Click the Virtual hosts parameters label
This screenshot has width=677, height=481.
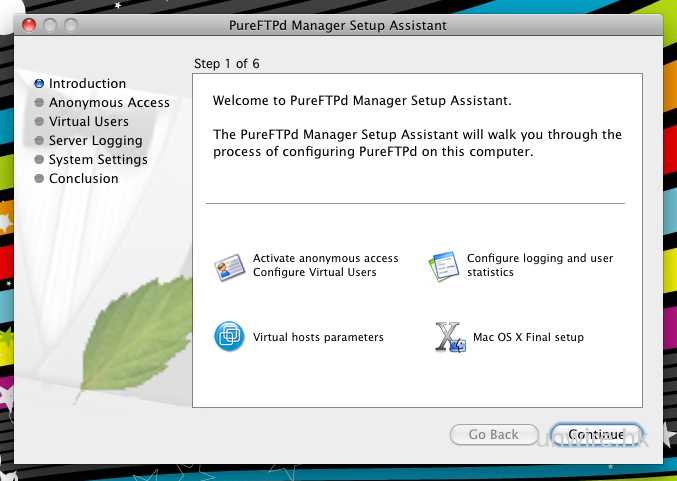318,338
